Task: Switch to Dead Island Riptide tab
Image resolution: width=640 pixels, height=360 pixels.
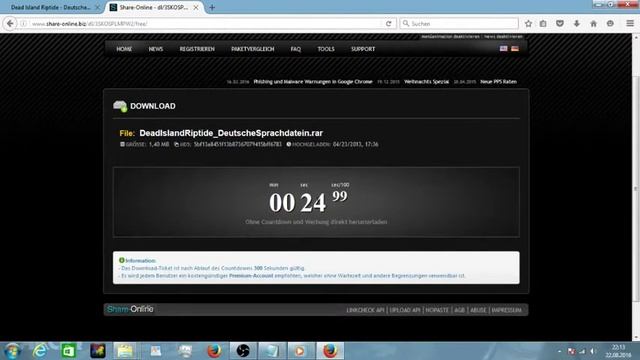Action: [x=51, y=7]
